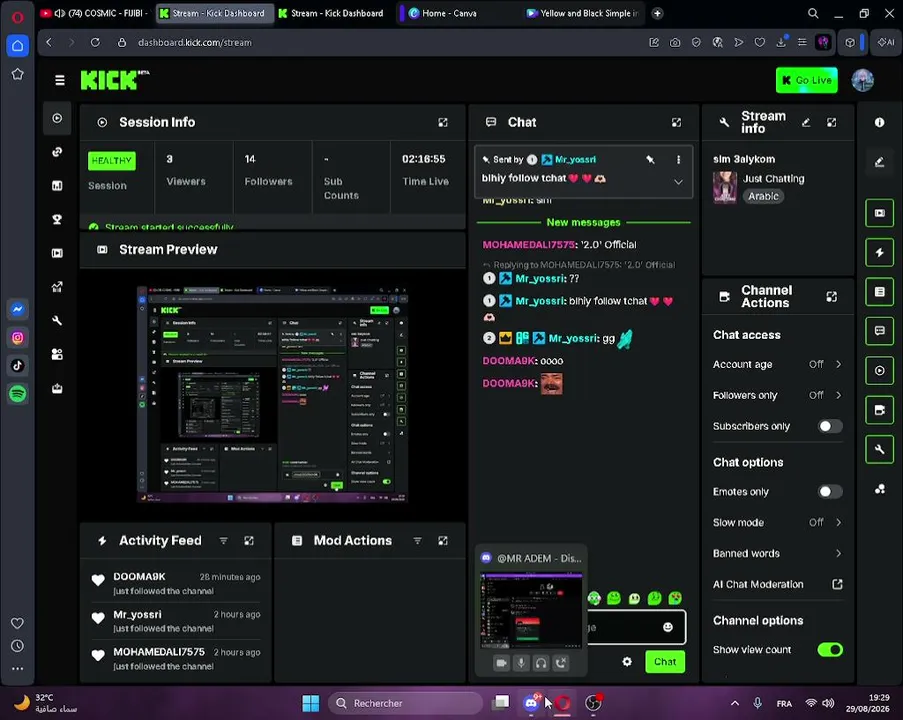The image size is (903, 720).
Task: Collapse the pinned message chevron
Action: click(x=678, y=182)
